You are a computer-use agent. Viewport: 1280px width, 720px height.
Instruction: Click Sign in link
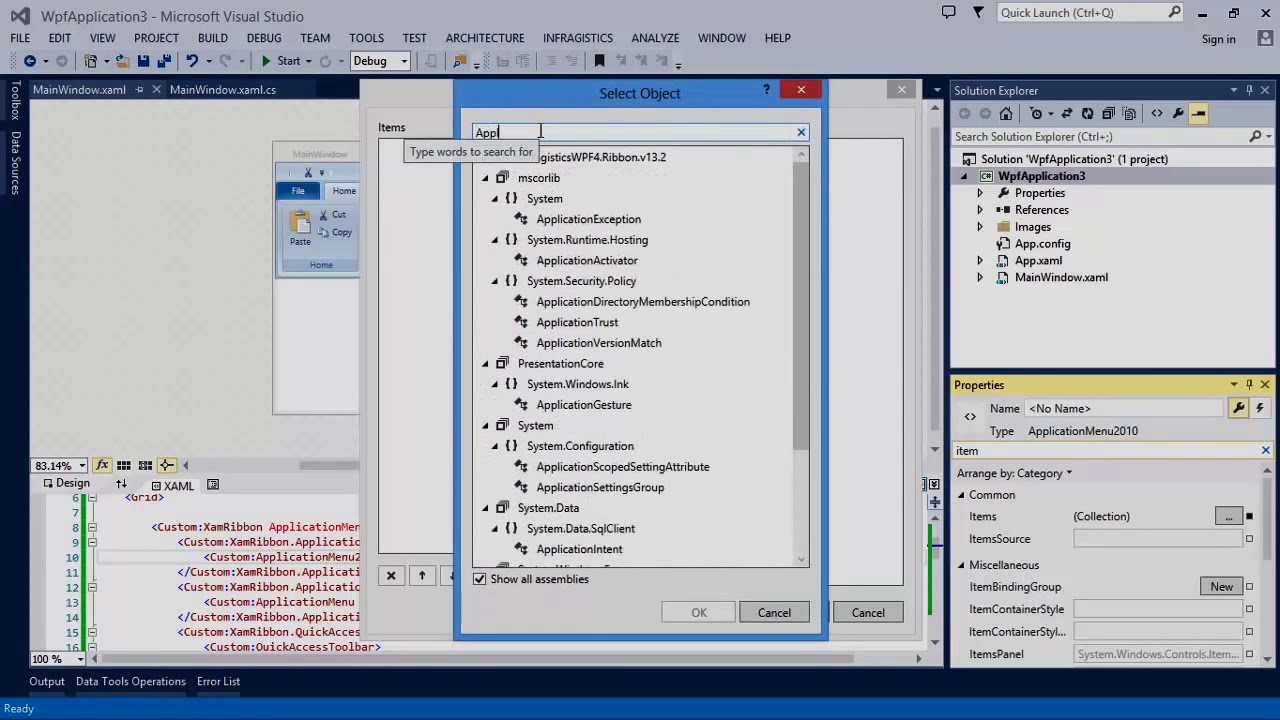tap(1218, 39)
